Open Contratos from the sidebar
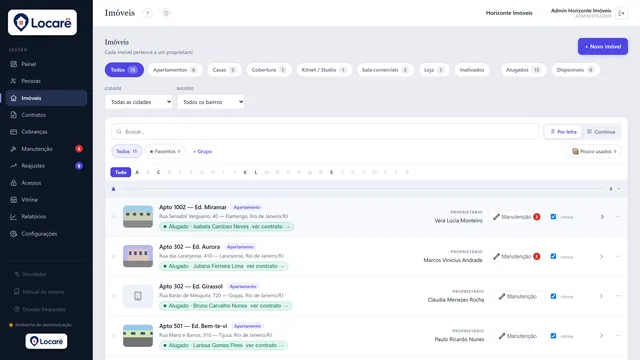640x360 pixels. click(x=46, y=115)
